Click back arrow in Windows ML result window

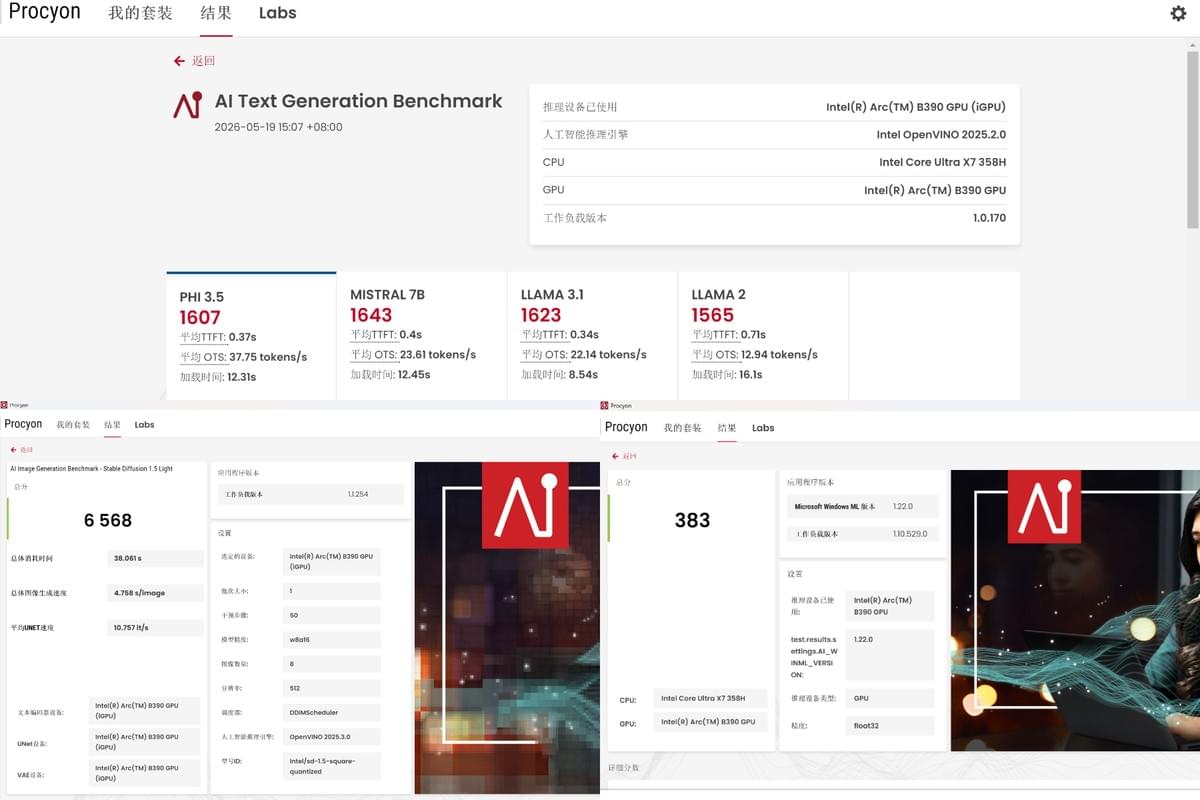click(x=615, y=456)
